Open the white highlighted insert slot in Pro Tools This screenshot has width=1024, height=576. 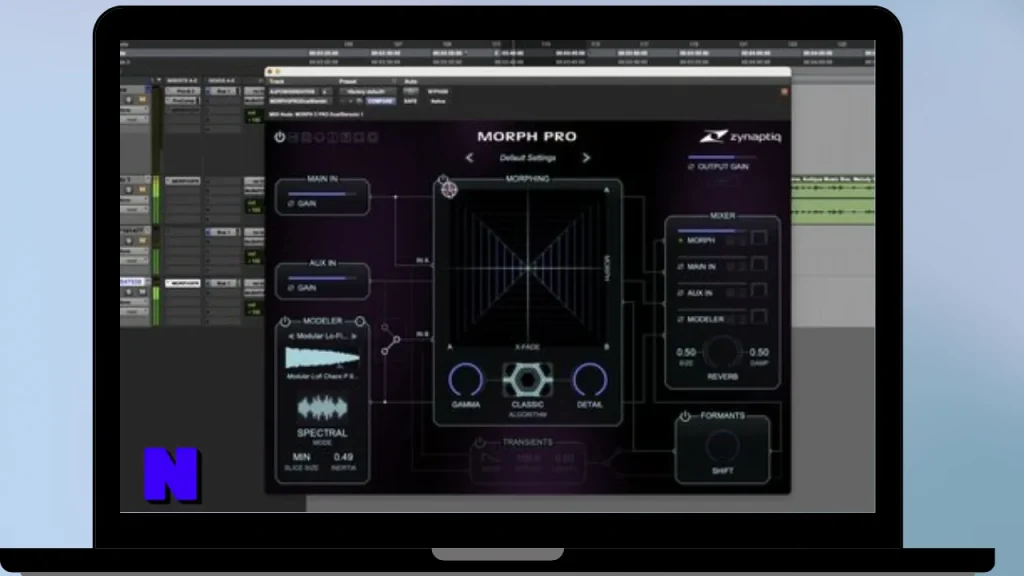[183, 283]
